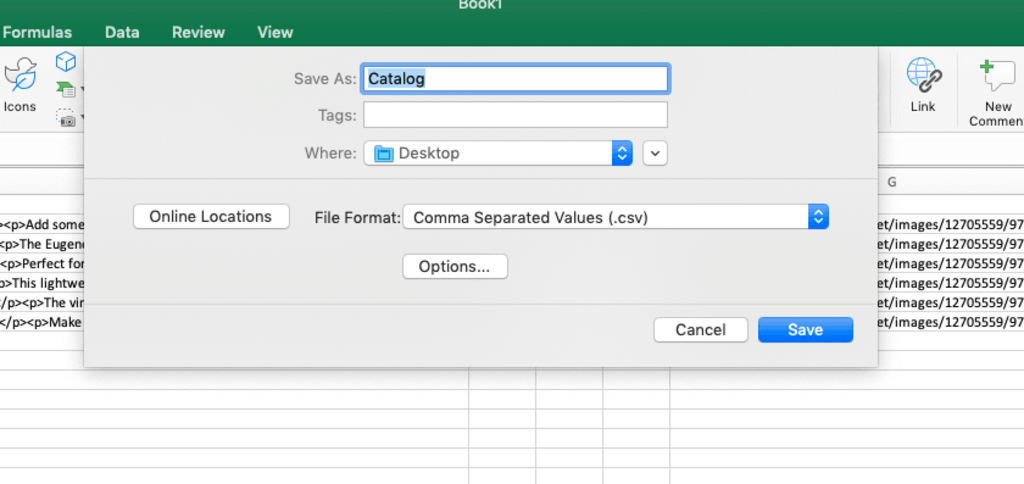
Task: Click into the Tags text field
Action: click(515, 115)
